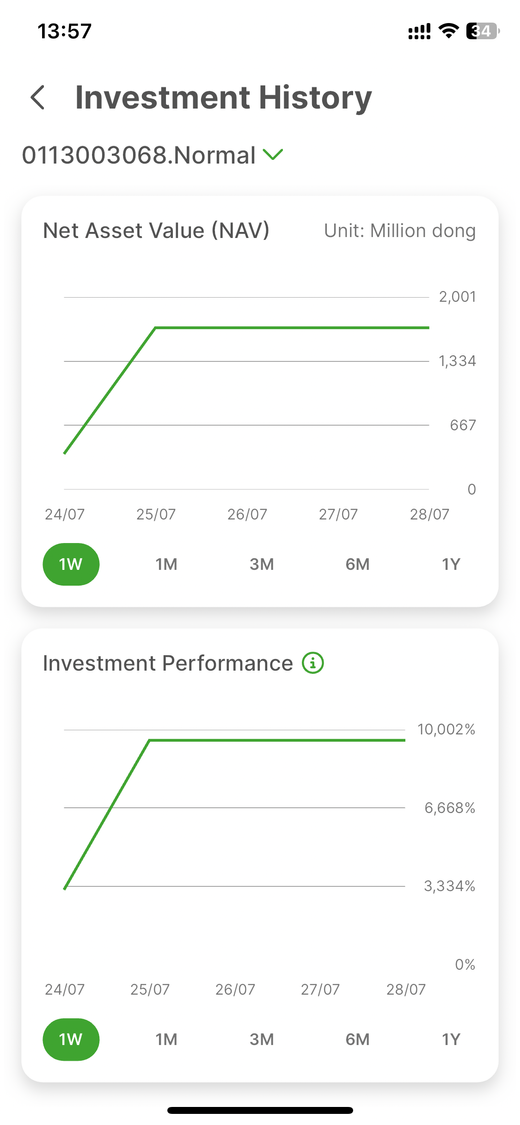
Task: Choose 1M on Investment Performance chart
Action: click(x=166, y=1040)
